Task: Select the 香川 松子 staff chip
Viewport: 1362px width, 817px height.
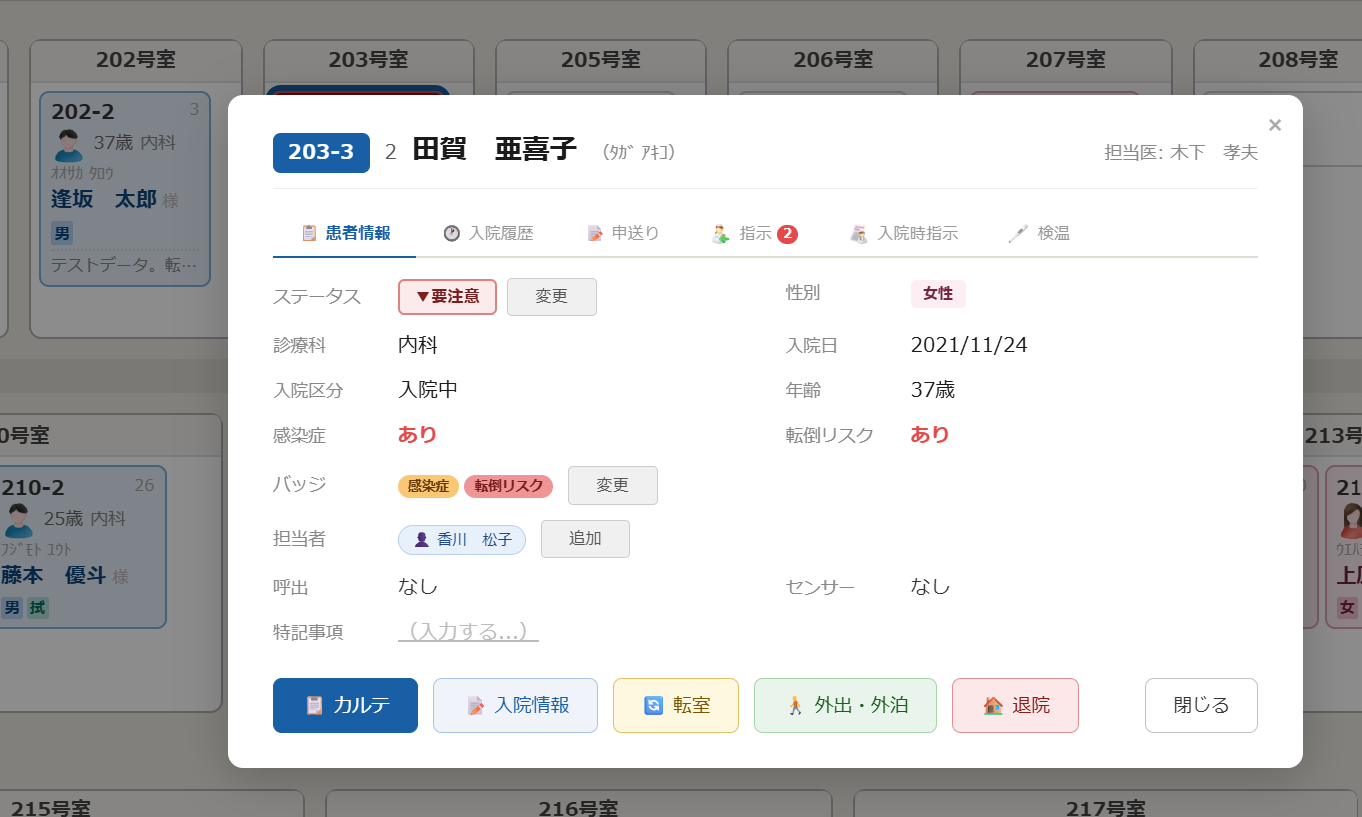Action: coord(462,540)
